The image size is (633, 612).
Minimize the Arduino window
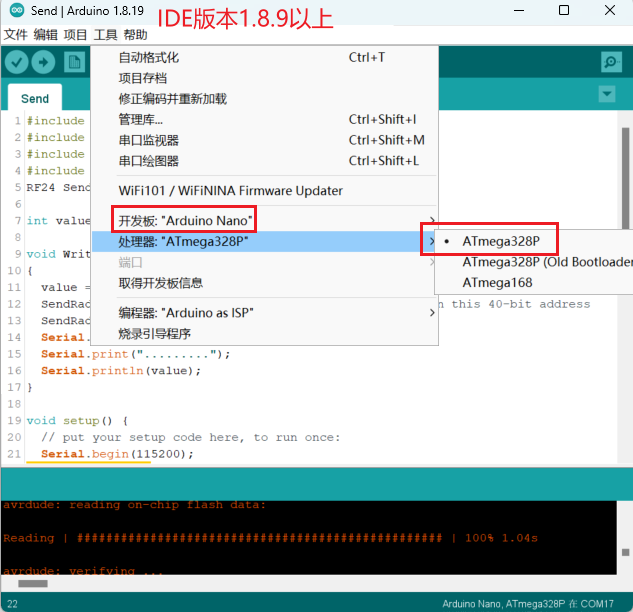(x=519, y=10)
